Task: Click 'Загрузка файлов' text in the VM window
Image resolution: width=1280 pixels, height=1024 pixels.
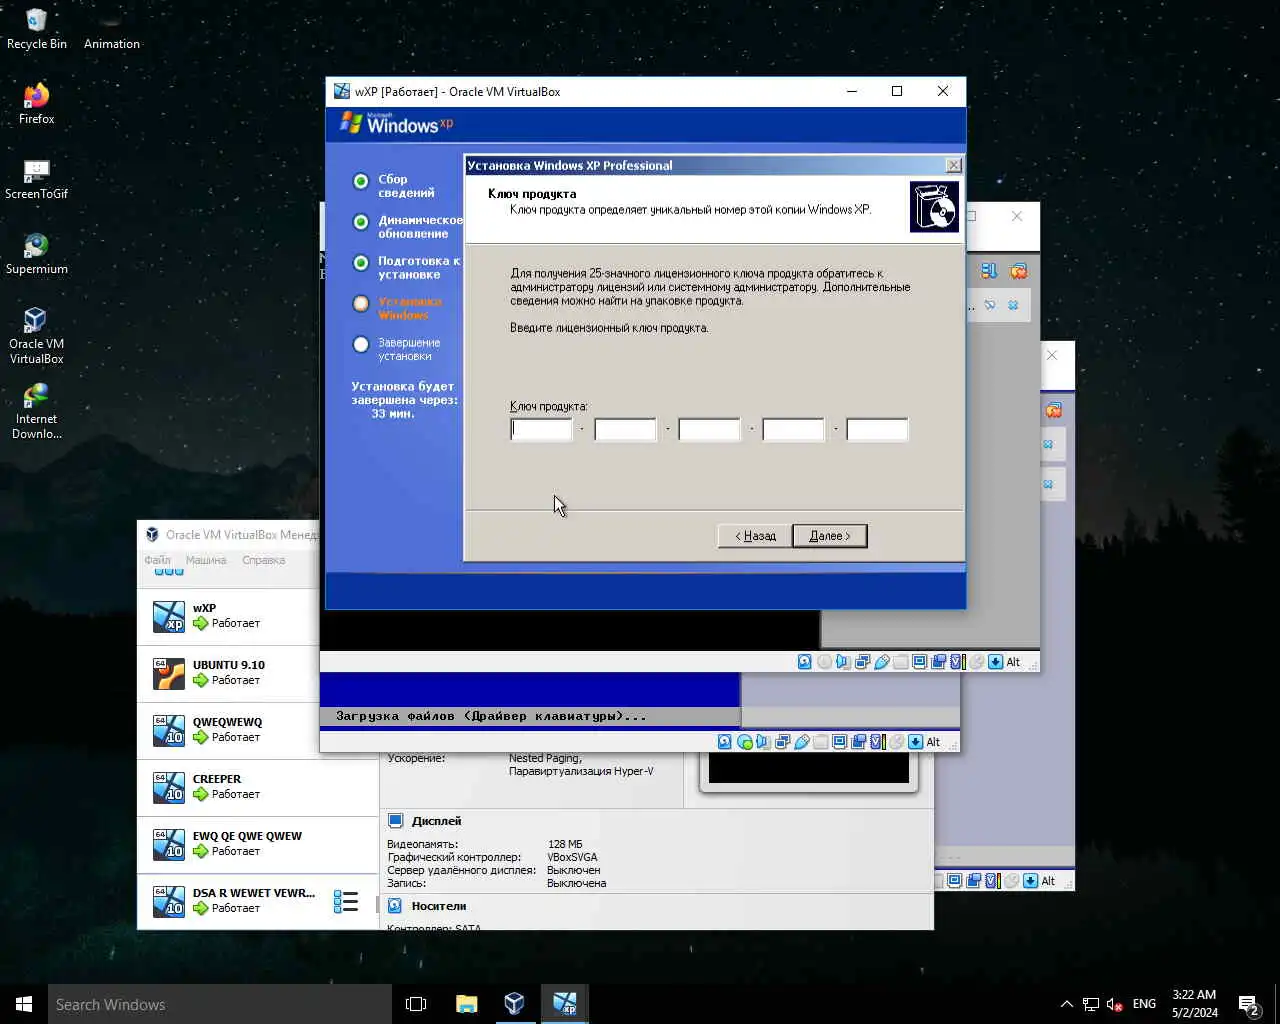Action: [x=397, y=716]
